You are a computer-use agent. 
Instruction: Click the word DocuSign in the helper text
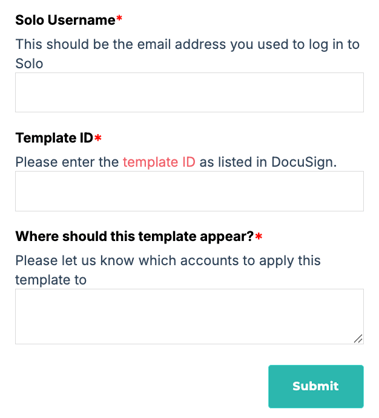pyautogui.click(x=302, y=162)
